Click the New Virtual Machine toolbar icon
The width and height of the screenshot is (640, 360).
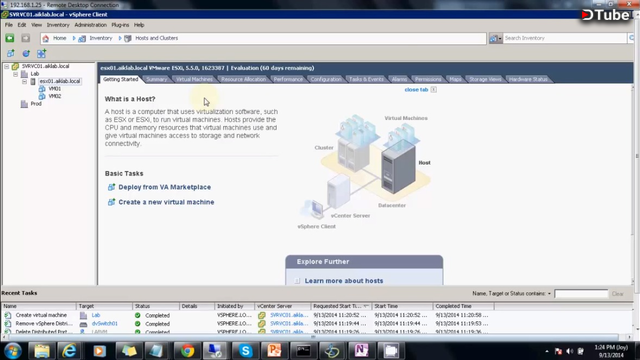[x=11, y=53]
